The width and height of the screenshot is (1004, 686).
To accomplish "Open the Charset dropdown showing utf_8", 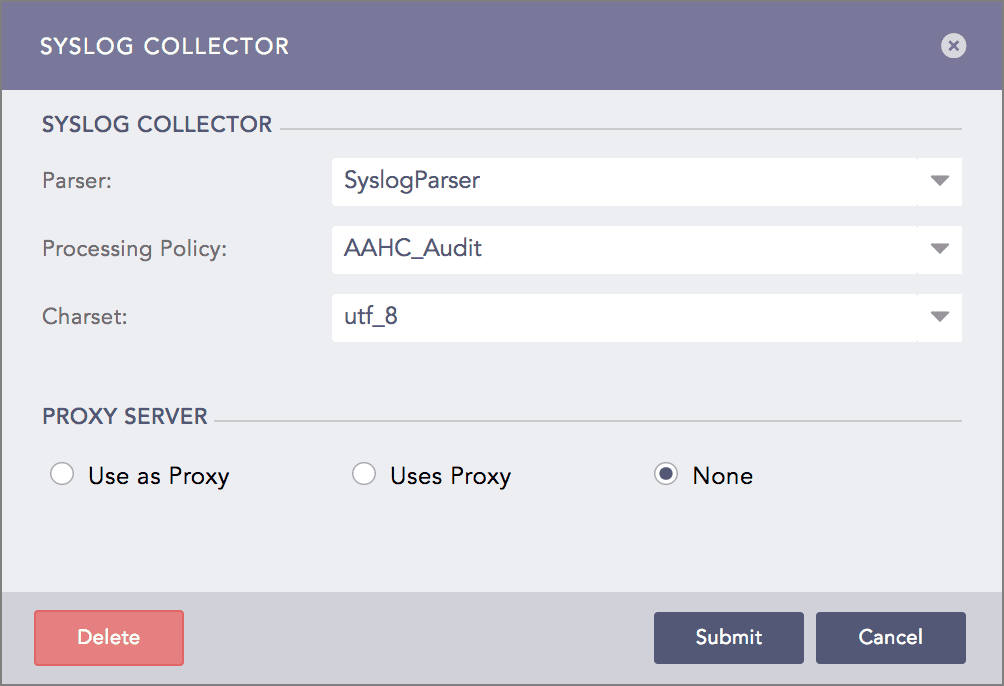I will [x=646, y=317].
